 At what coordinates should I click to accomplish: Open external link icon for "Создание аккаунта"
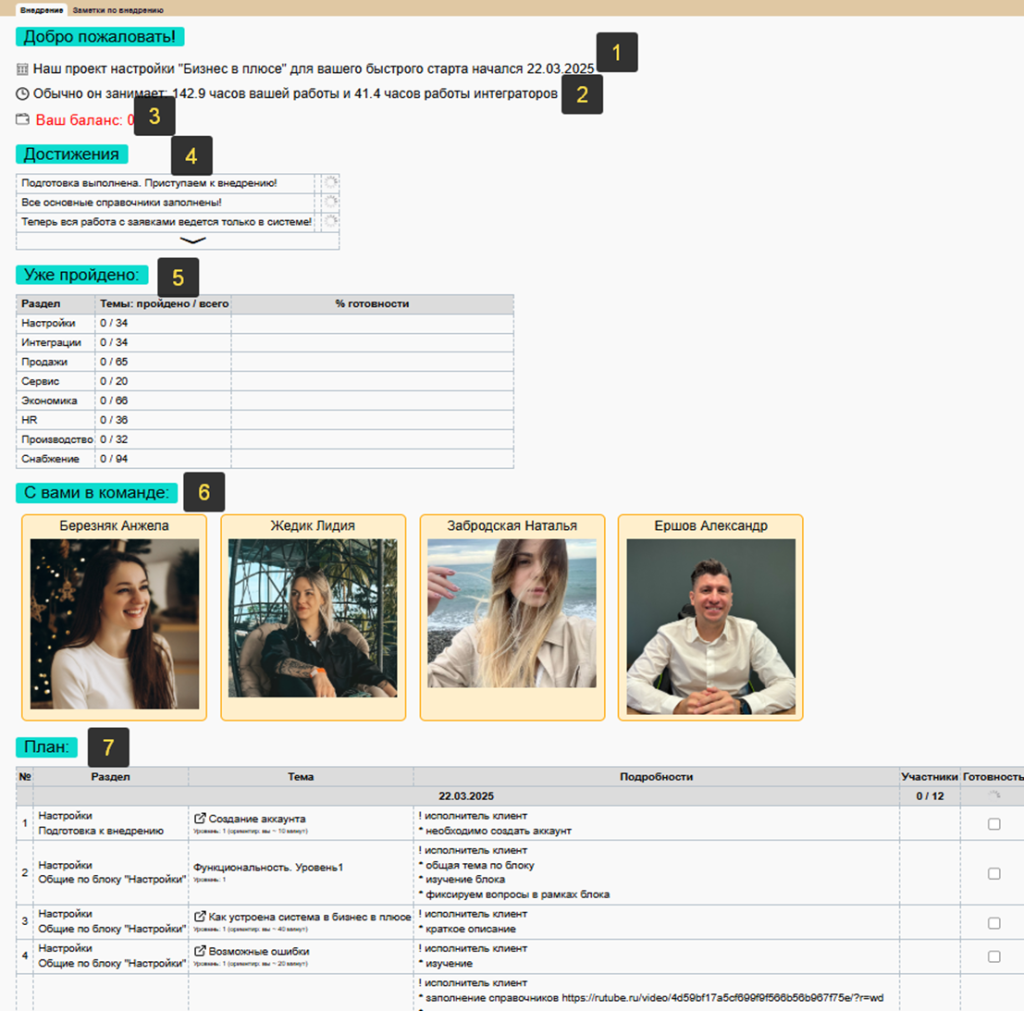tap(199, 819)
